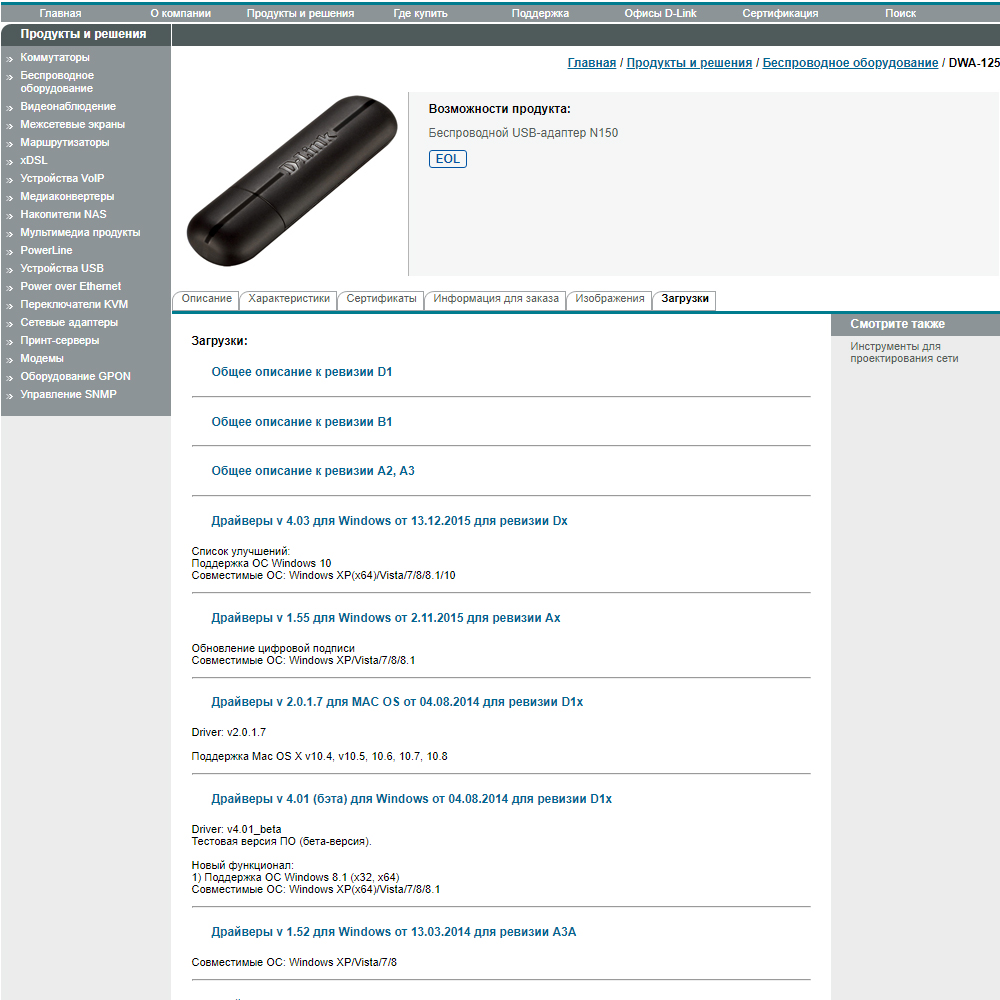The width and height of the screenshot is (1000, 1000).
Task: Click the Driver: v4.01_beta text
Action: [236, 829]
